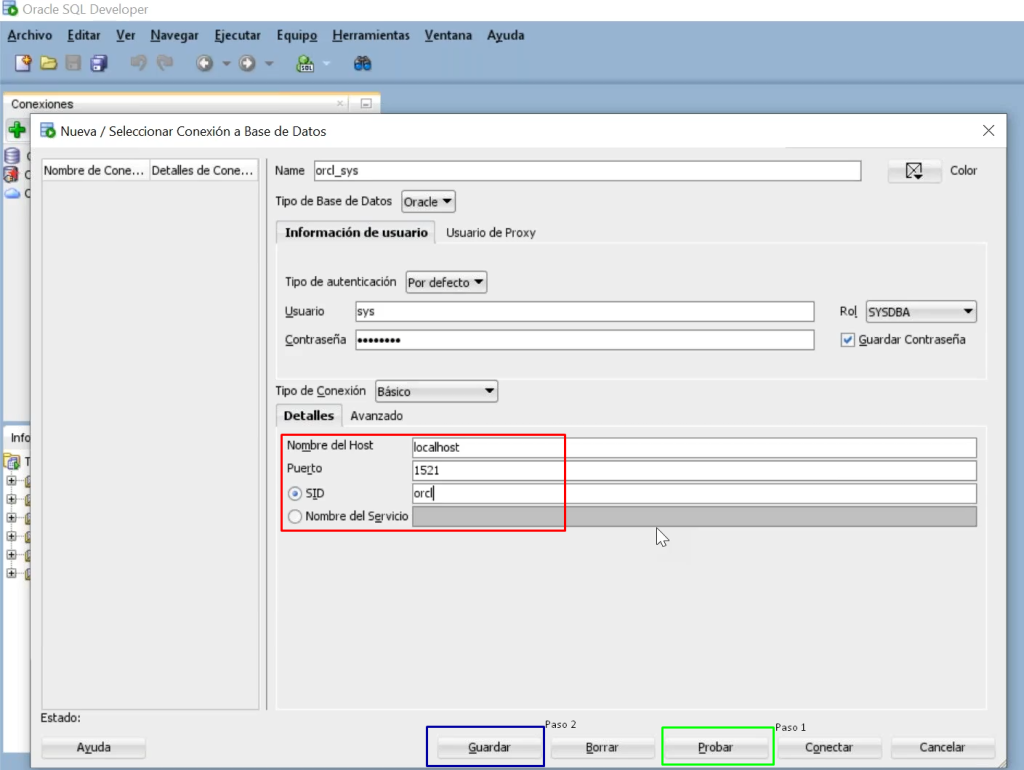
Task: Open the Archivo menu
Action: point(30,35)
